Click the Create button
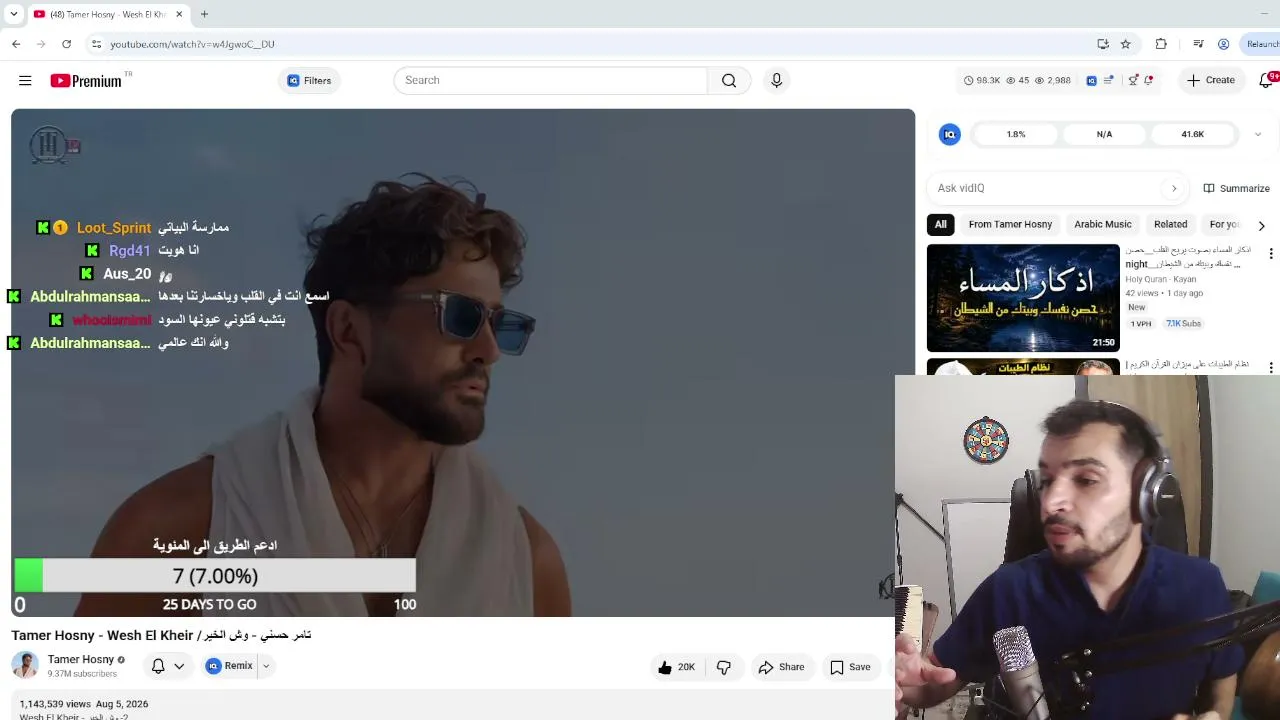This screenshot has height=720, width=1280. [1211, 80]
